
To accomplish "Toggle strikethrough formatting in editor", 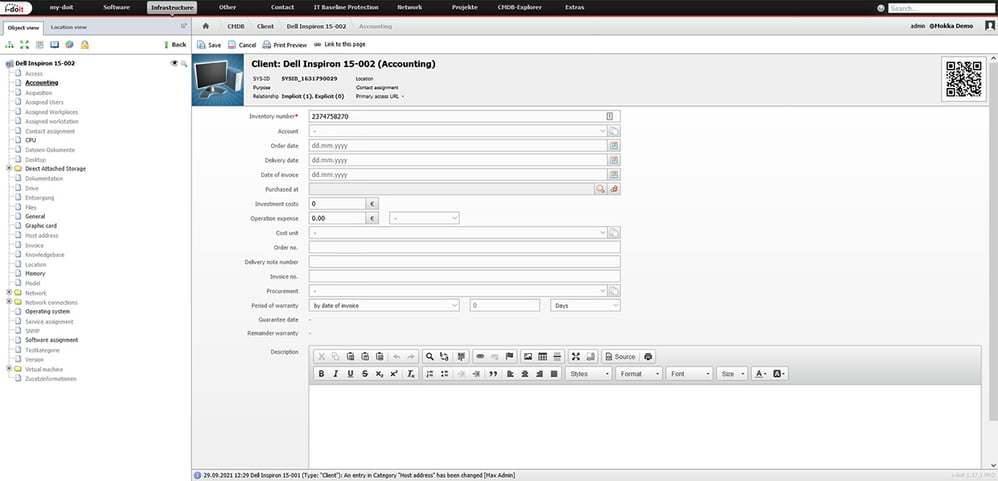I will [365, 374].
